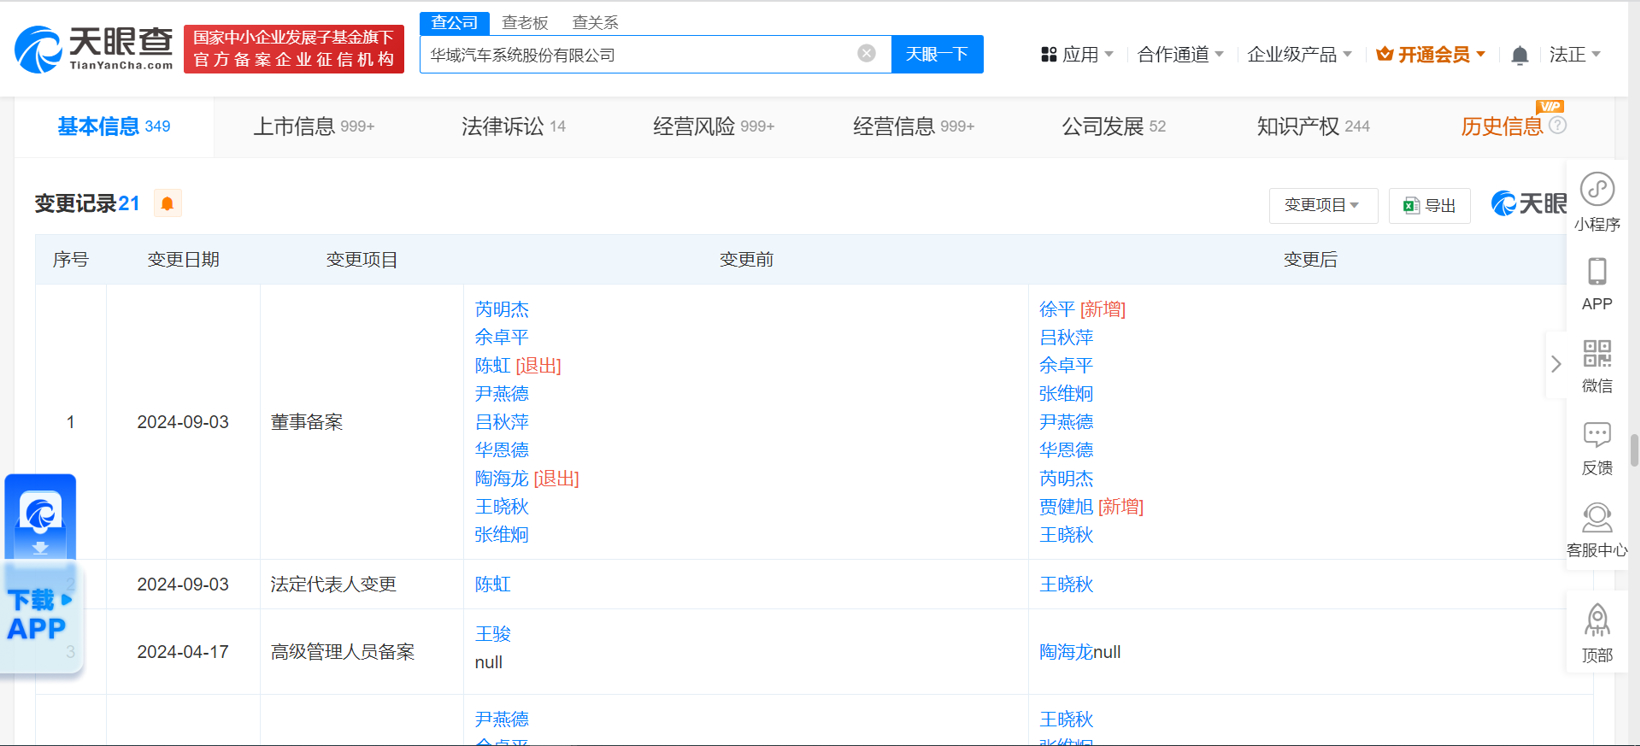The width and height of the screenshot is (1640, 746).
Task: Export change records with 导出 button
Action: (x=1429, y=205)
